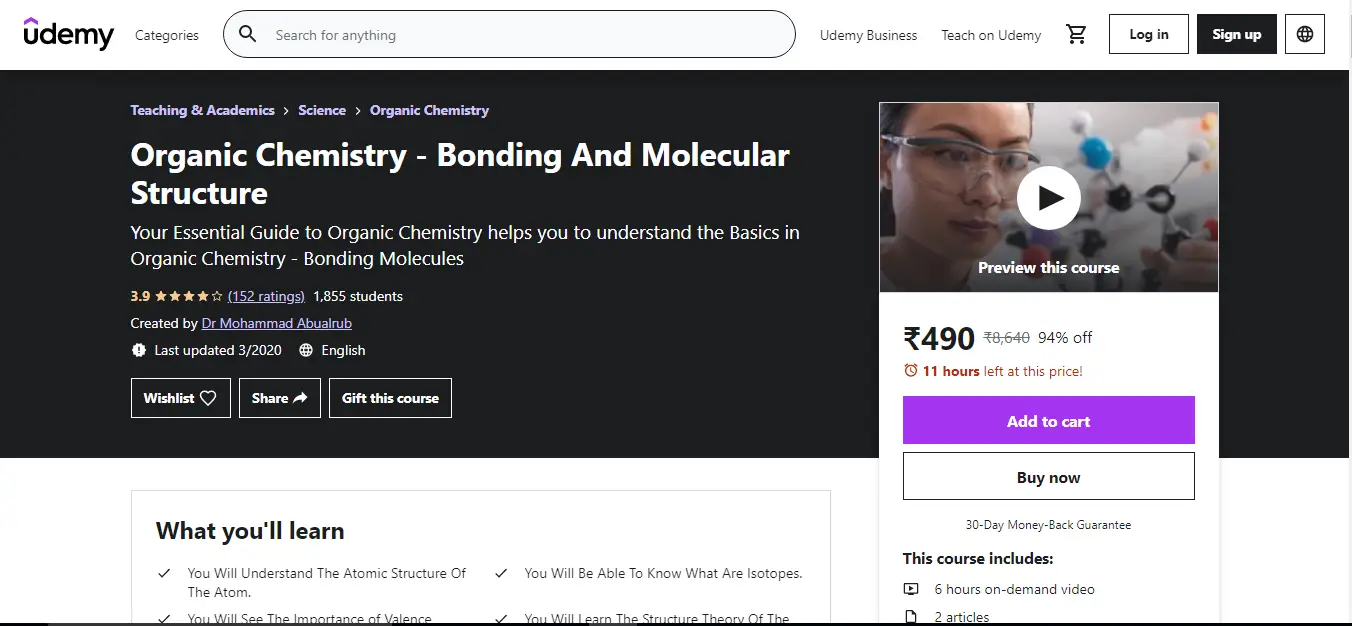Open Teach on Udemy
This screenshot has height=626, width=1352.
click(x=991, y=34)
